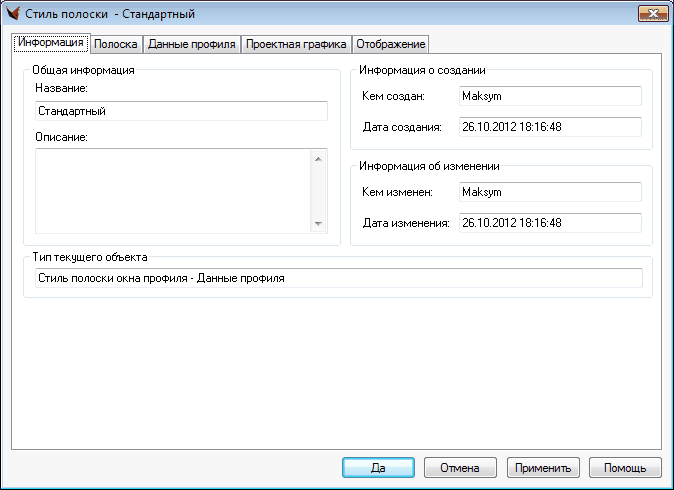Select the Данные профиля tab
This screenshot has height=490, width=674.
coord(191,44)
